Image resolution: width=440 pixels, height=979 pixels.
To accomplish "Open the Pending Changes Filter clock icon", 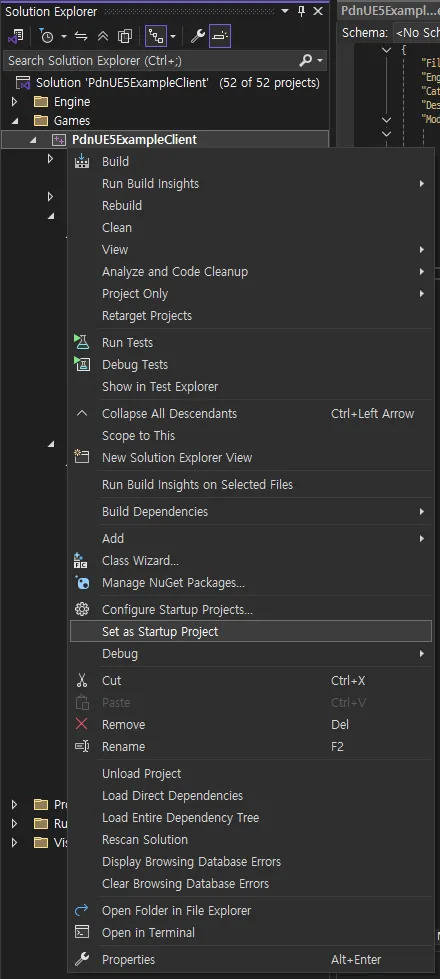I will [x=47, y=36].
